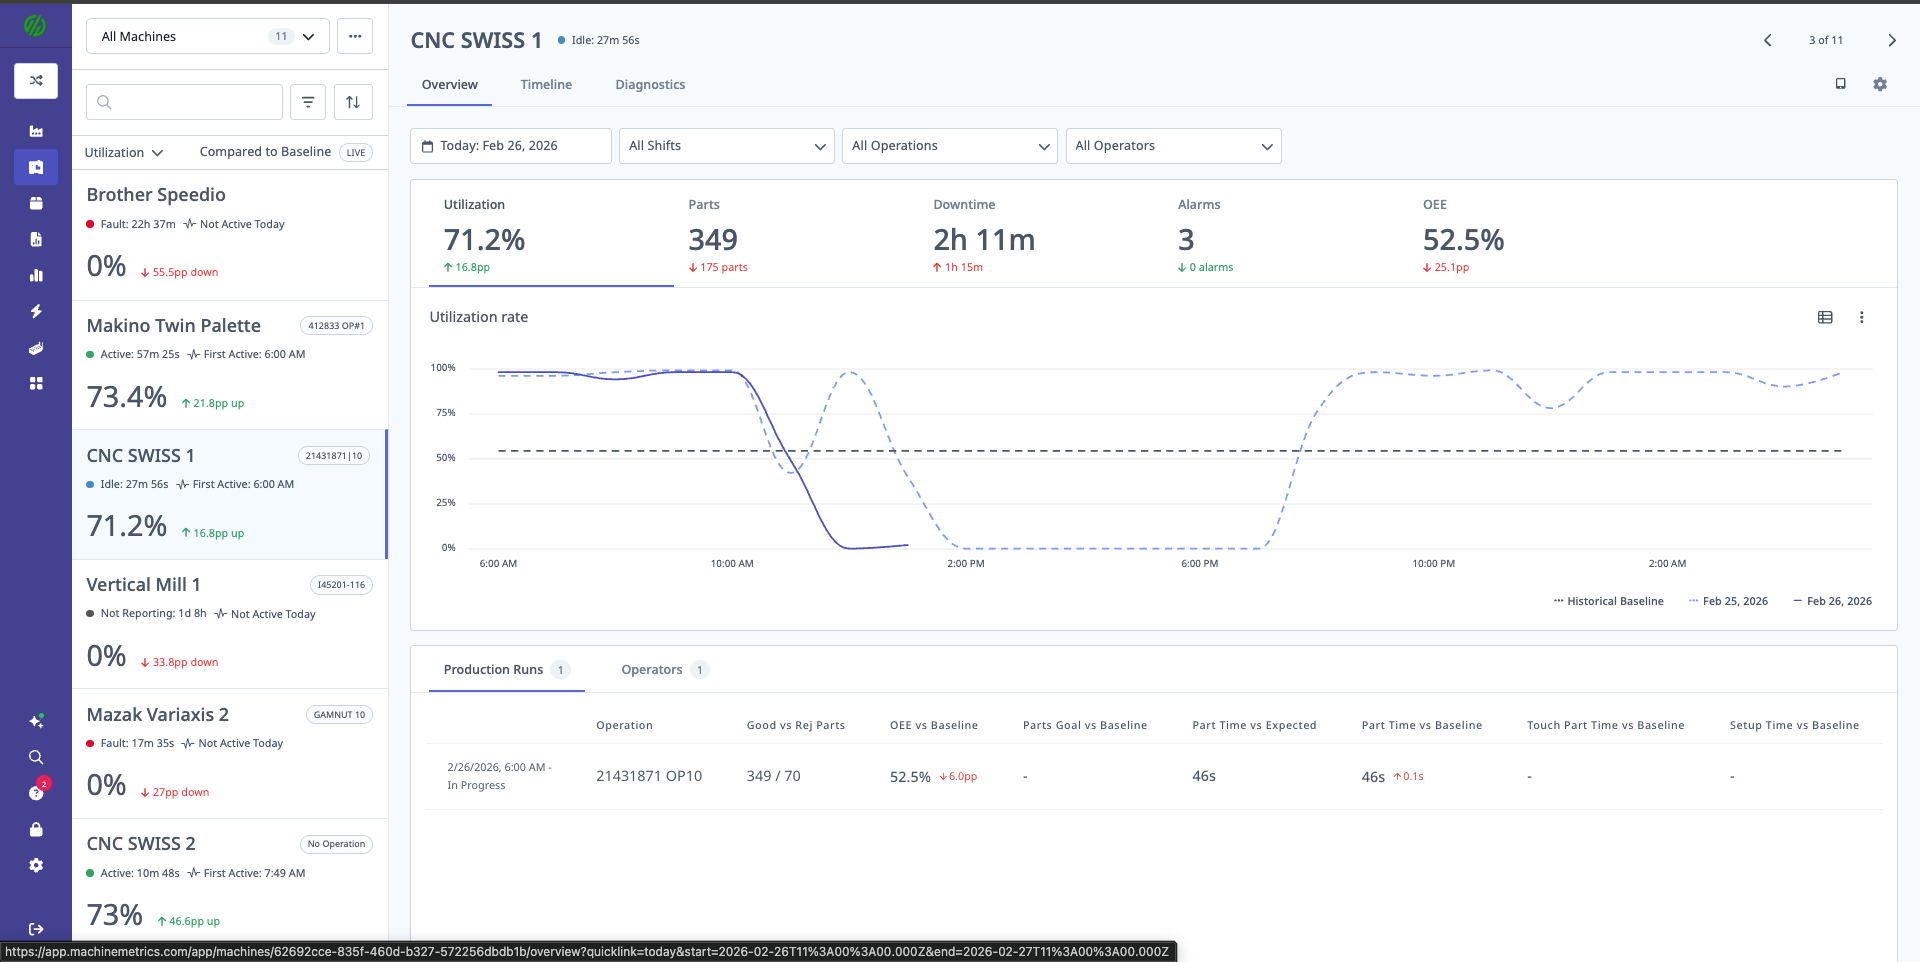1920x962 pixels.
Task: Select the factory icon in the sidebar
Action: click(x=35, y=131)
